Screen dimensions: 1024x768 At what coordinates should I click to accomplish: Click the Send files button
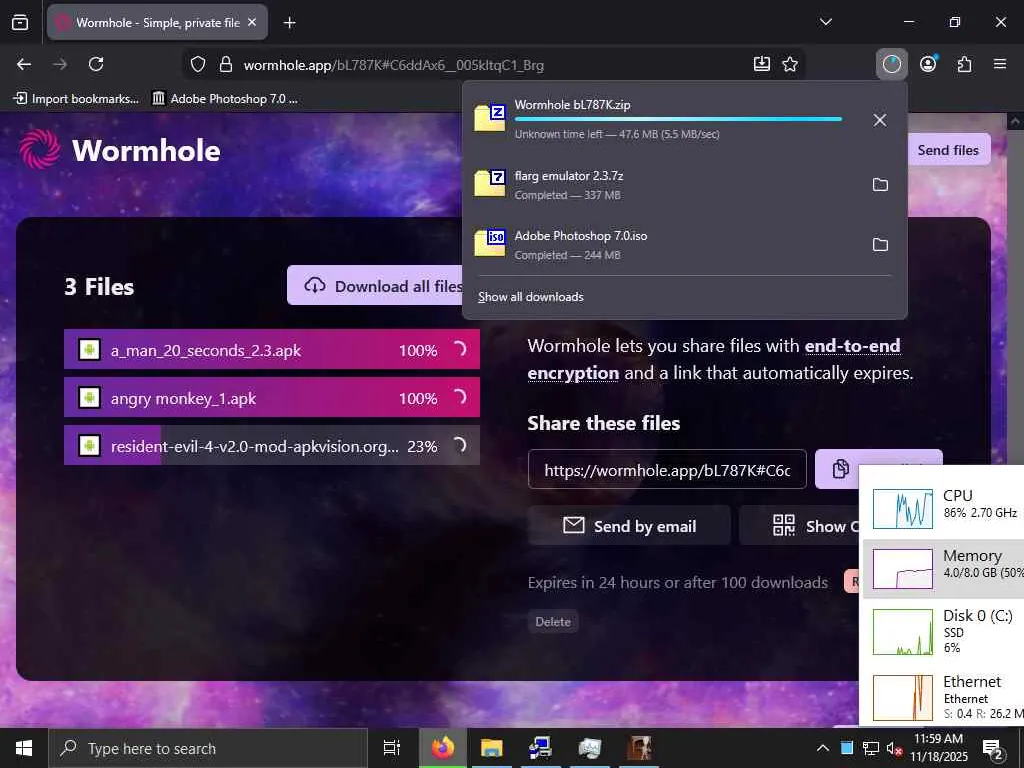(x=948, y=150)
